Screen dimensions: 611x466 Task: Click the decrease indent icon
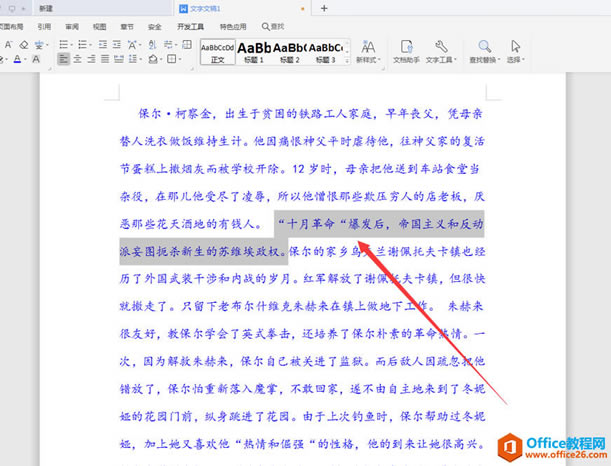pyautogui.click(x=103, y=45)
